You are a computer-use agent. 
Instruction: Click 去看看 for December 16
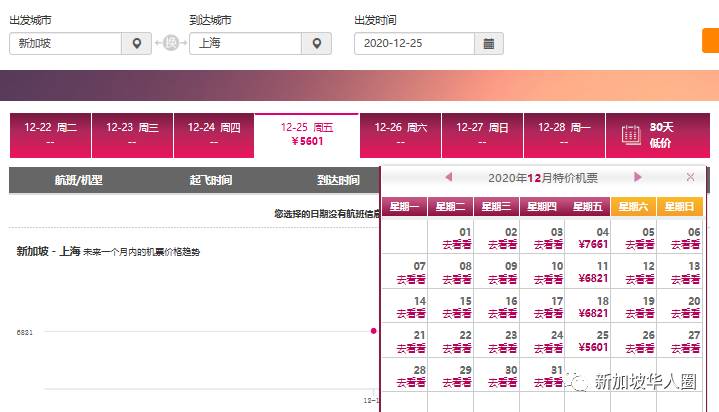point(502,314)
